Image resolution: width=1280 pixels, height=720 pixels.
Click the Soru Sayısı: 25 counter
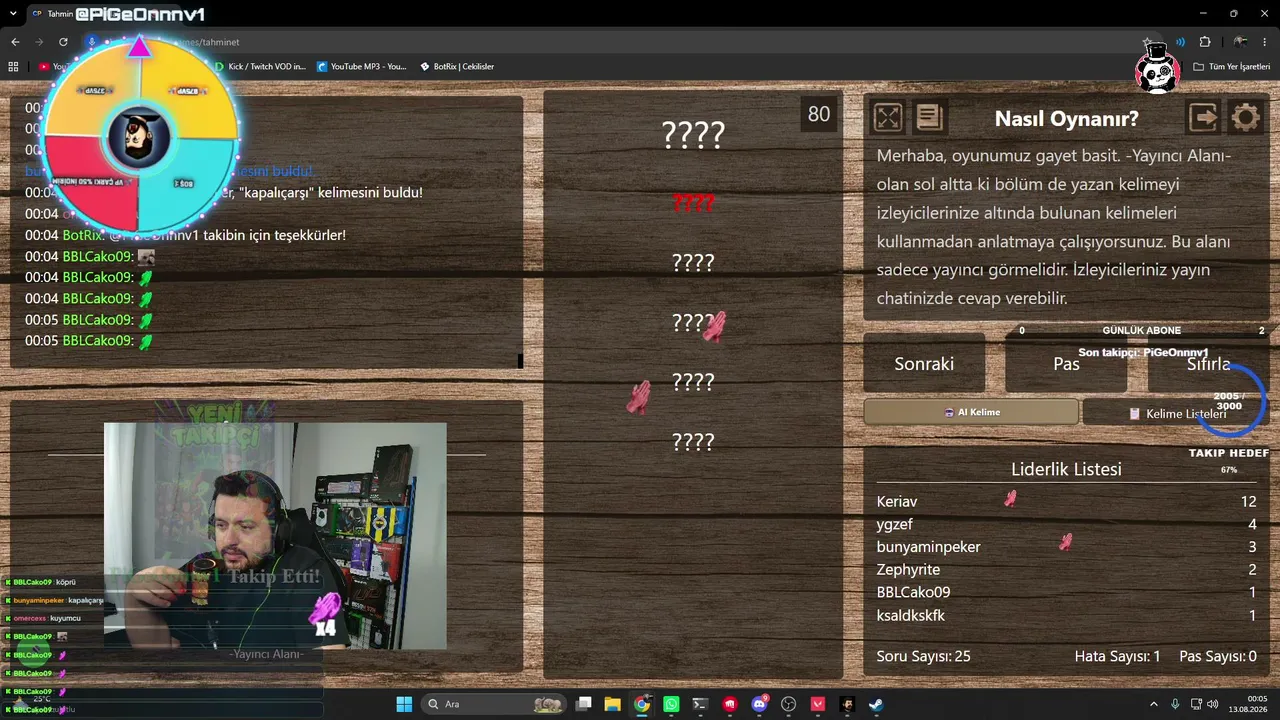923,656
